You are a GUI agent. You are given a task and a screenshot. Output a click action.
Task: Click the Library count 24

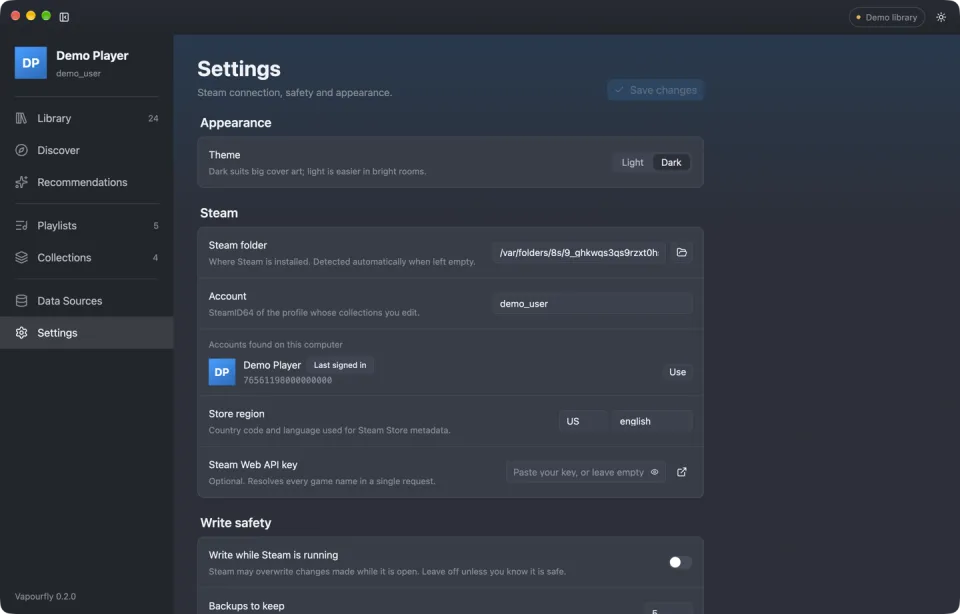[153, 118]
